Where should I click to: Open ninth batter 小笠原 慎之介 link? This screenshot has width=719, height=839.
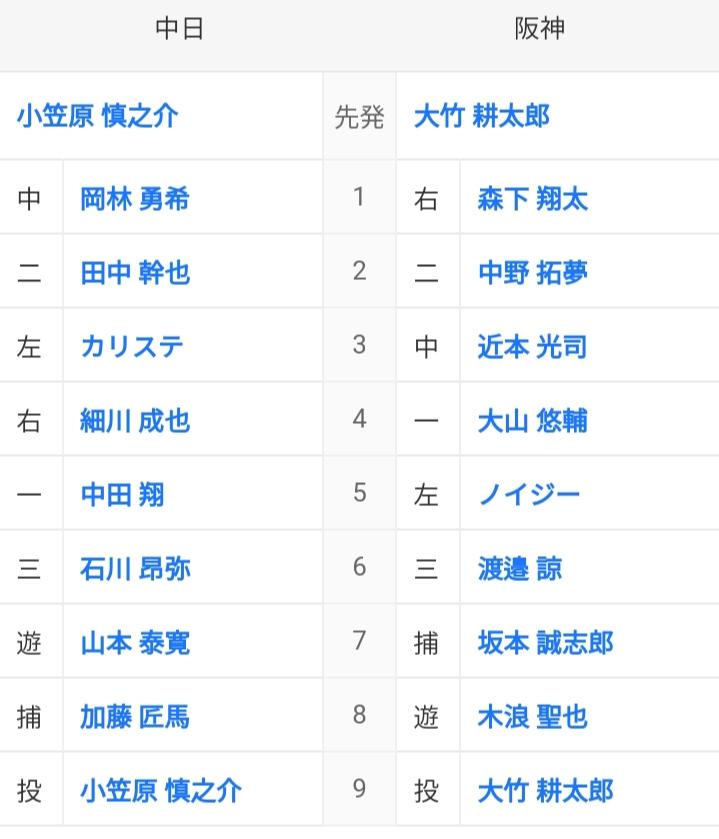[160, 791]
